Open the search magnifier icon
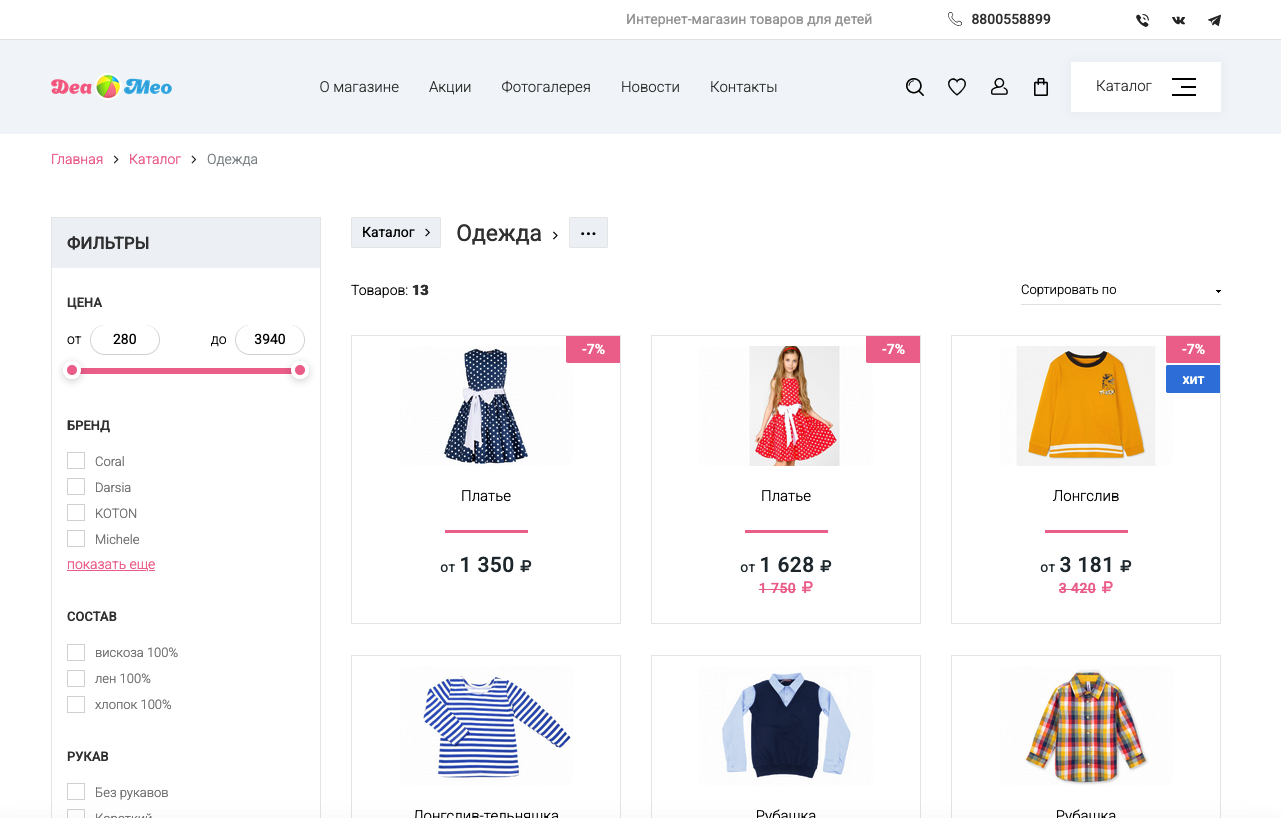 [x=914, y=87]
